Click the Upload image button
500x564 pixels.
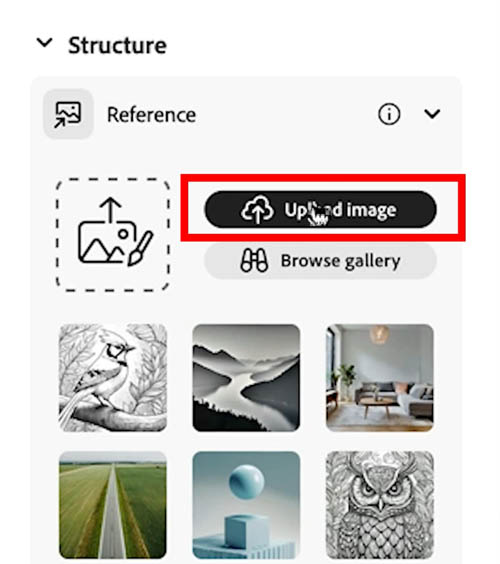321,209
